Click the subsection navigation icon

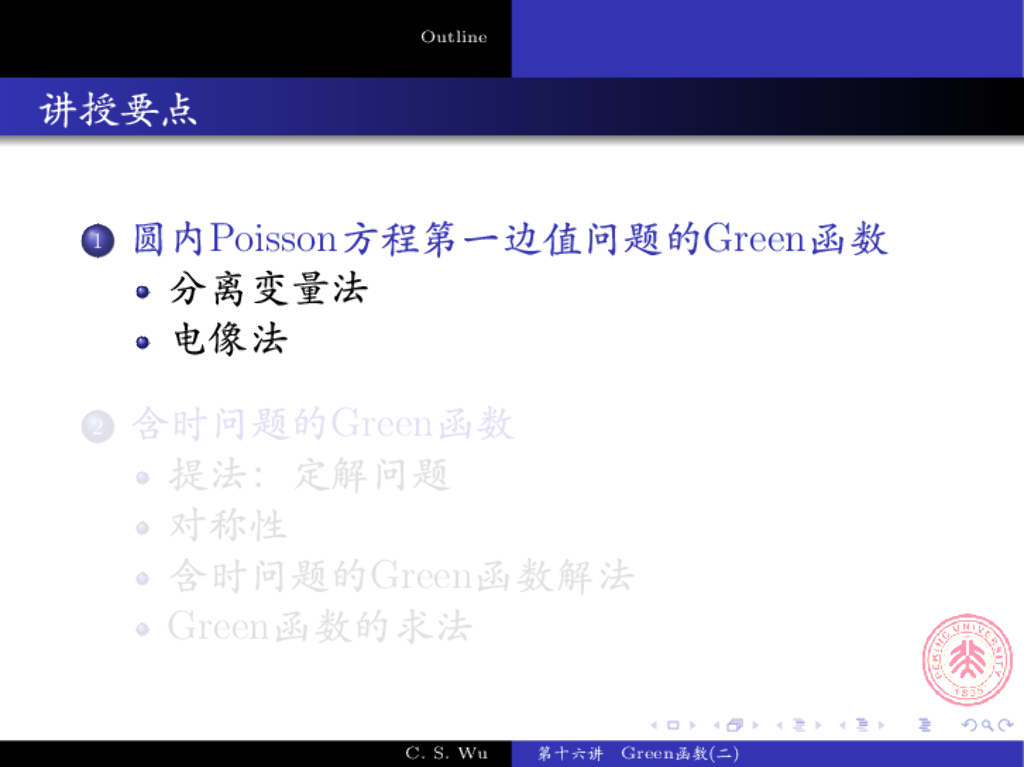800,725
